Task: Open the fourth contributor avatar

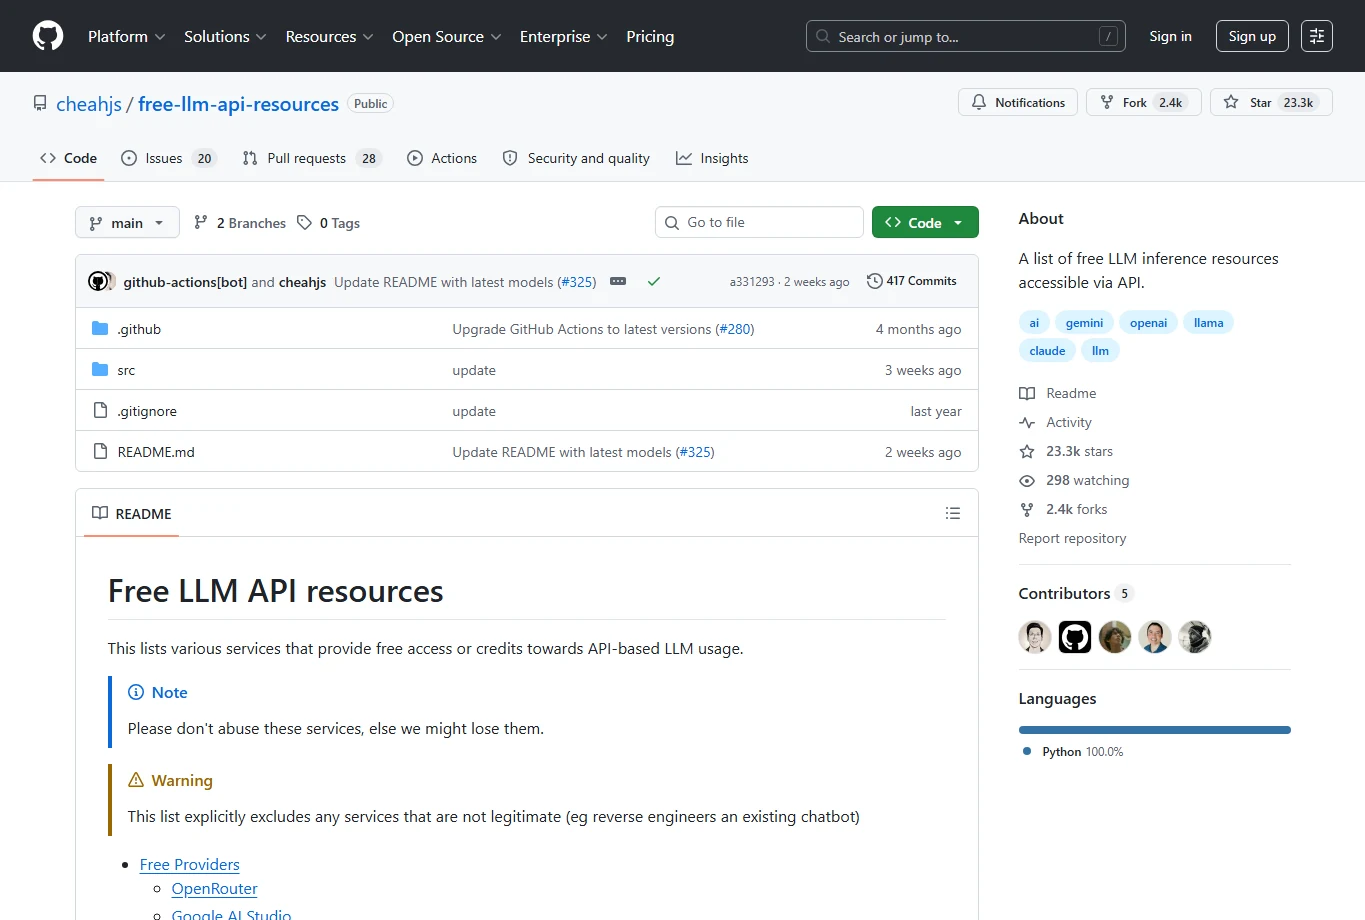Action: coord(1155,637)
